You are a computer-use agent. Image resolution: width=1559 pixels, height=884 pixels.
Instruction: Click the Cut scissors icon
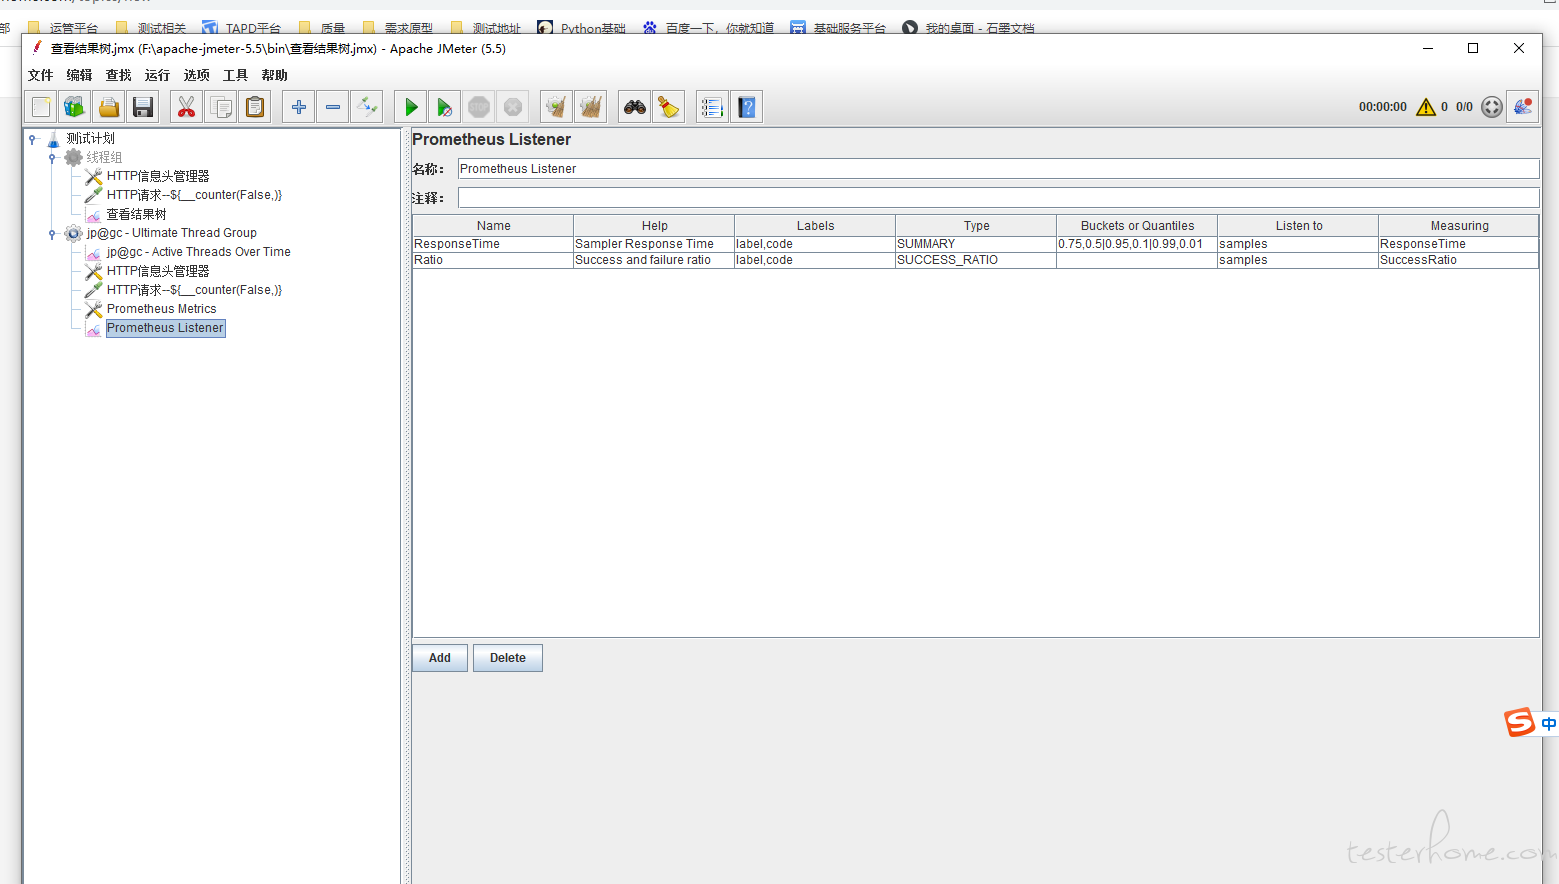tap(187, 107)
